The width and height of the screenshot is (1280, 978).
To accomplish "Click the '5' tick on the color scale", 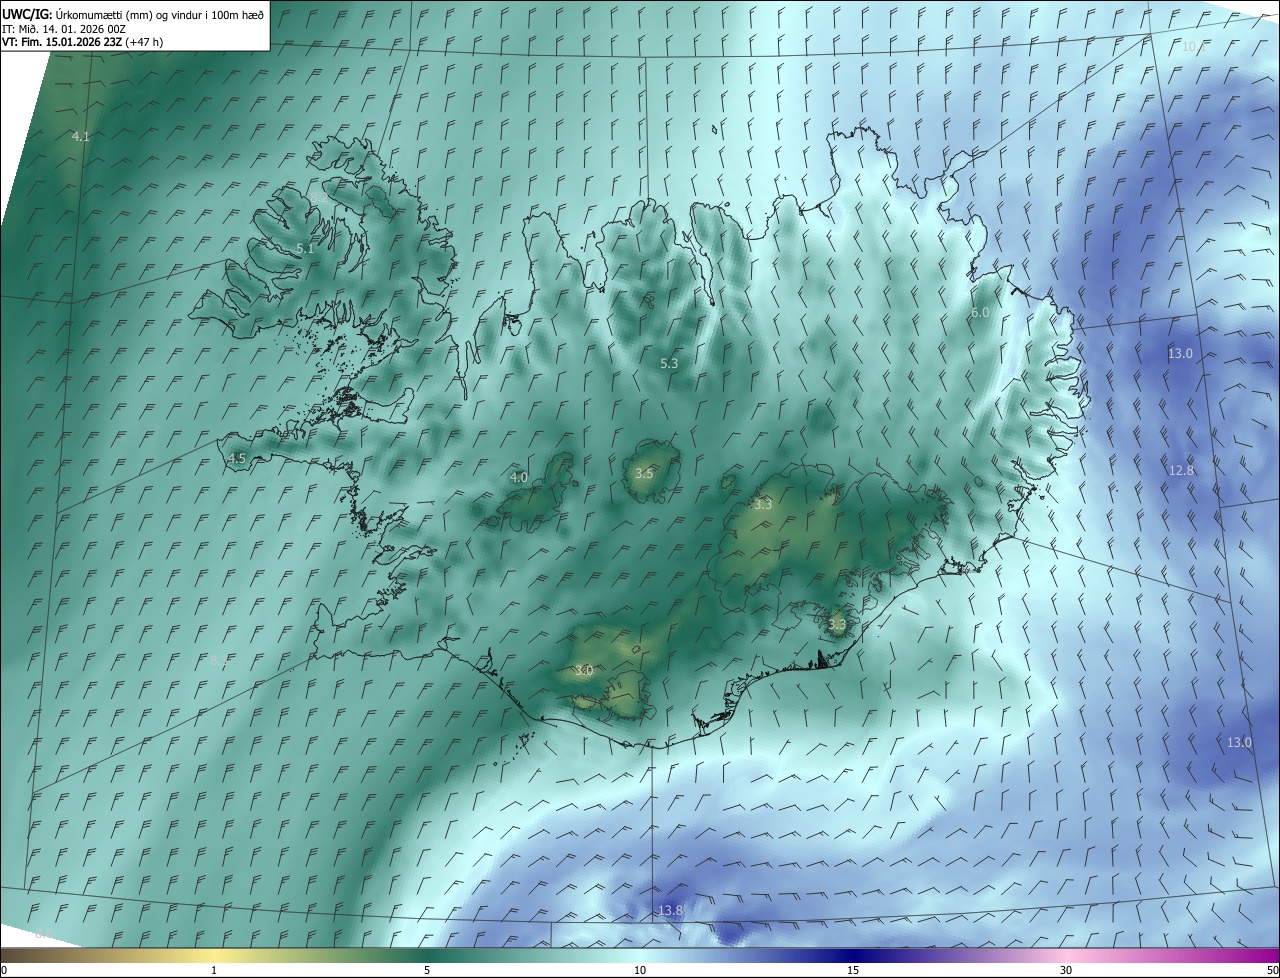I will [x=427, y=971].
